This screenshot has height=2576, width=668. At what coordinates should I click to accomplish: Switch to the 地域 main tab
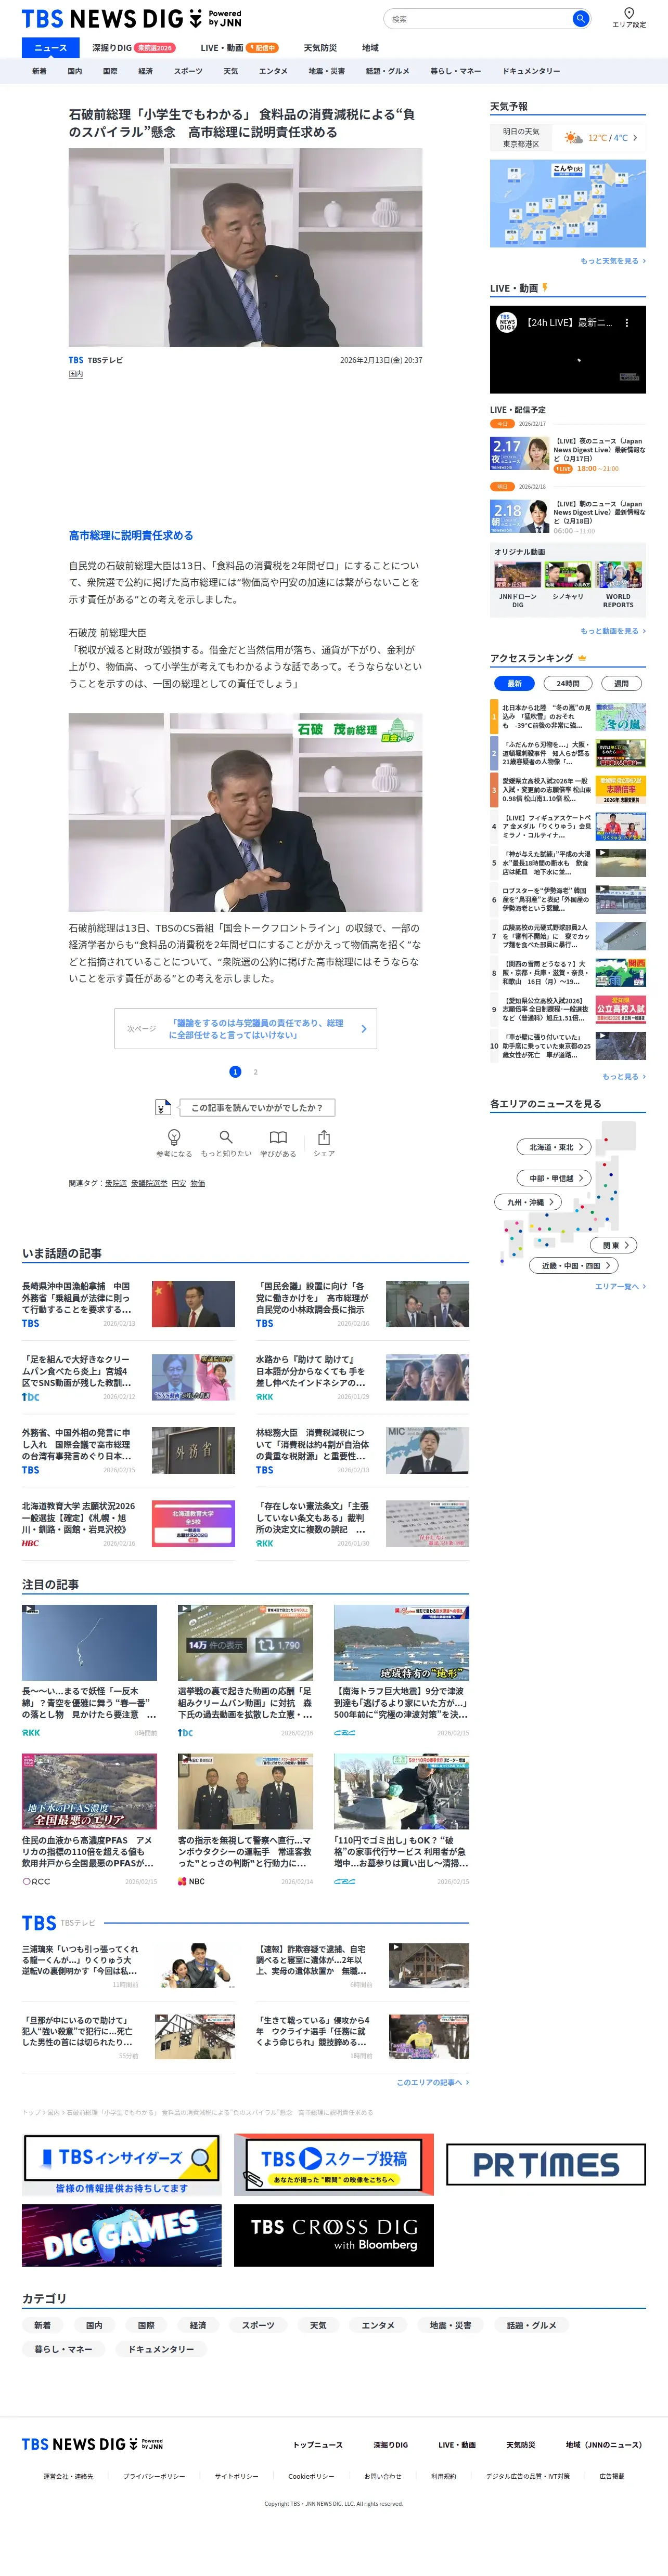tap(370, 48)
